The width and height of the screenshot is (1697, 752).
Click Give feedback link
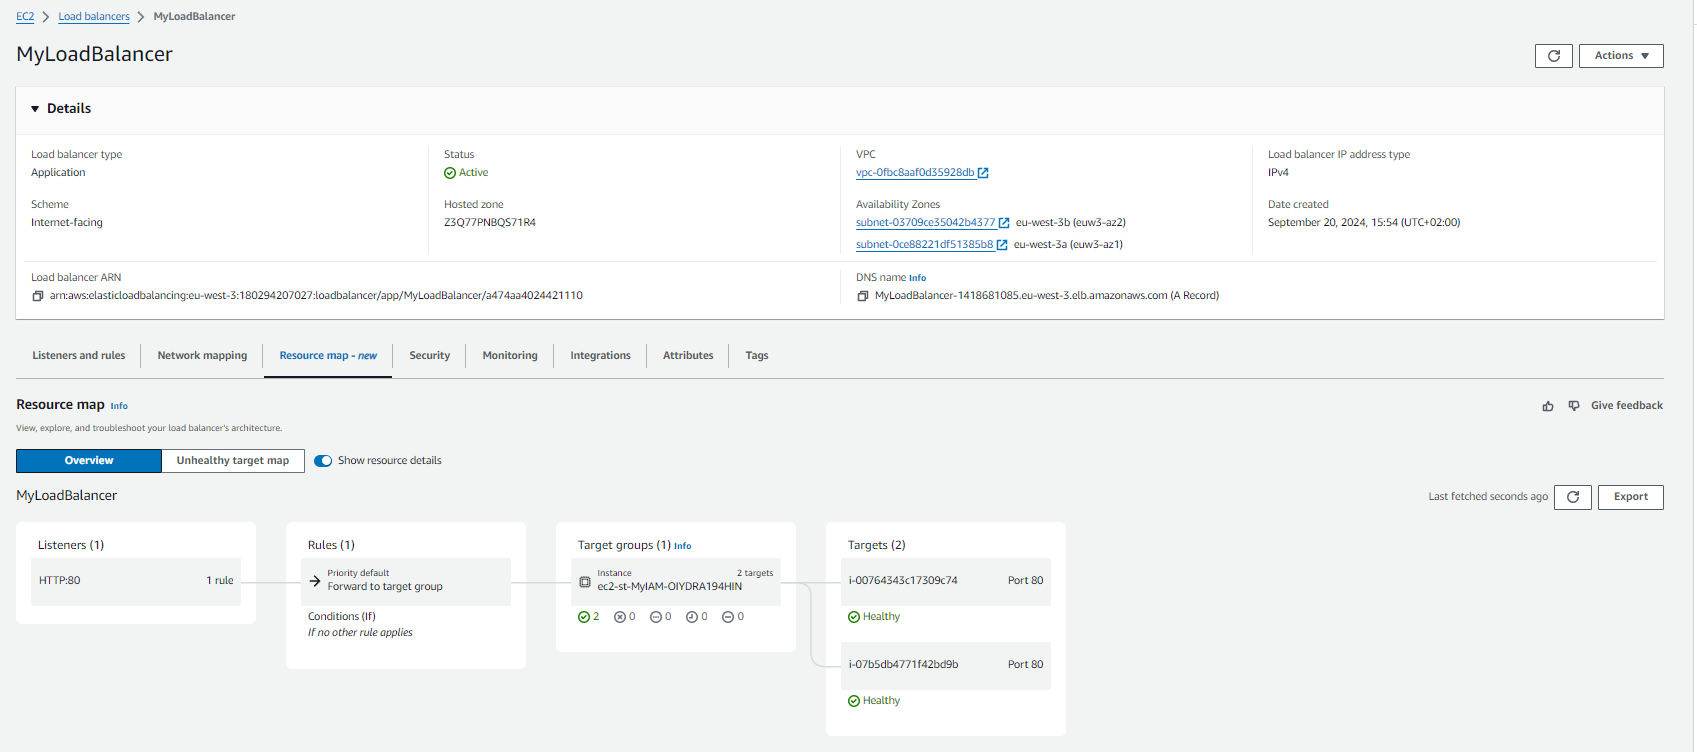click(x=1627, y=406)
